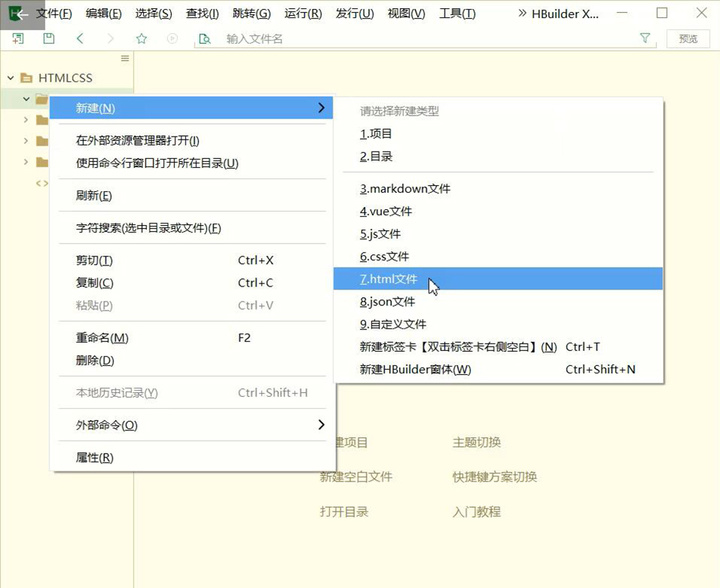This screenshot has width=720, height=588.
Task: Choose 剪切(T) in context menu
Action: click(x=191, y=260)
